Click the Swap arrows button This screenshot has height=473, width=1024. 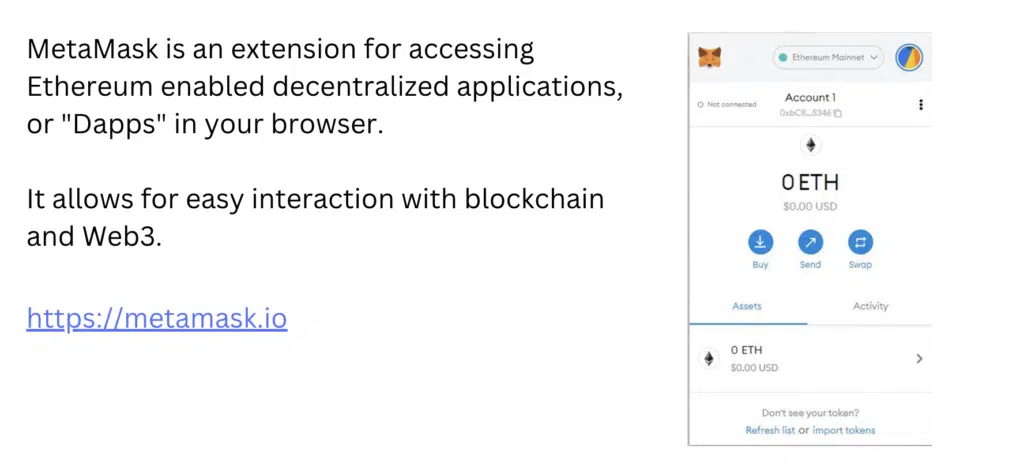coord(860,242)
